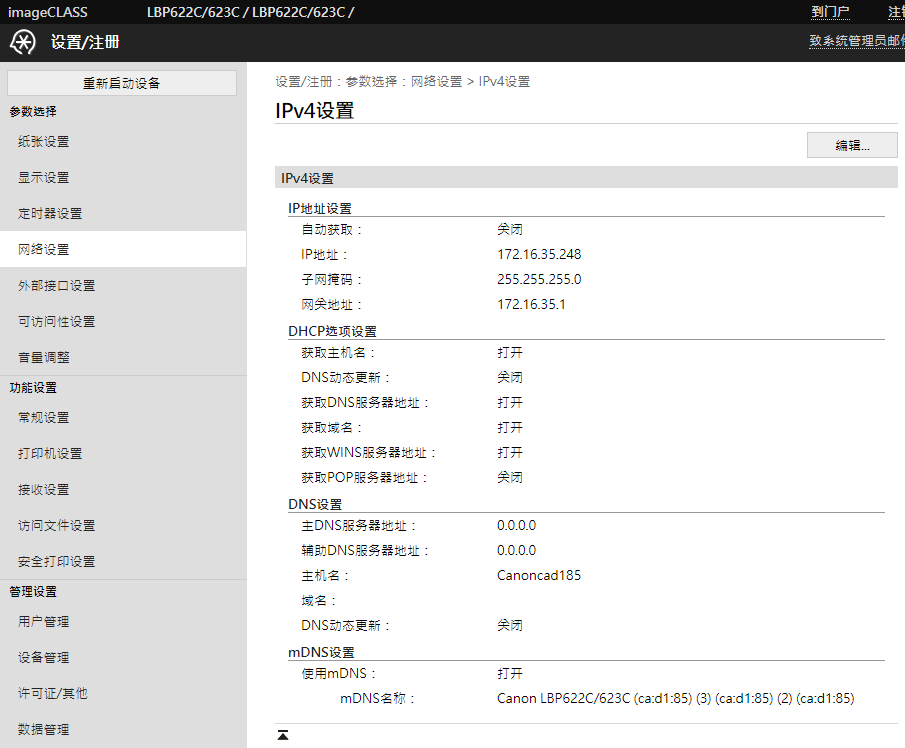
Task: Click the mDNS设置 section heading
Action: 321,652
